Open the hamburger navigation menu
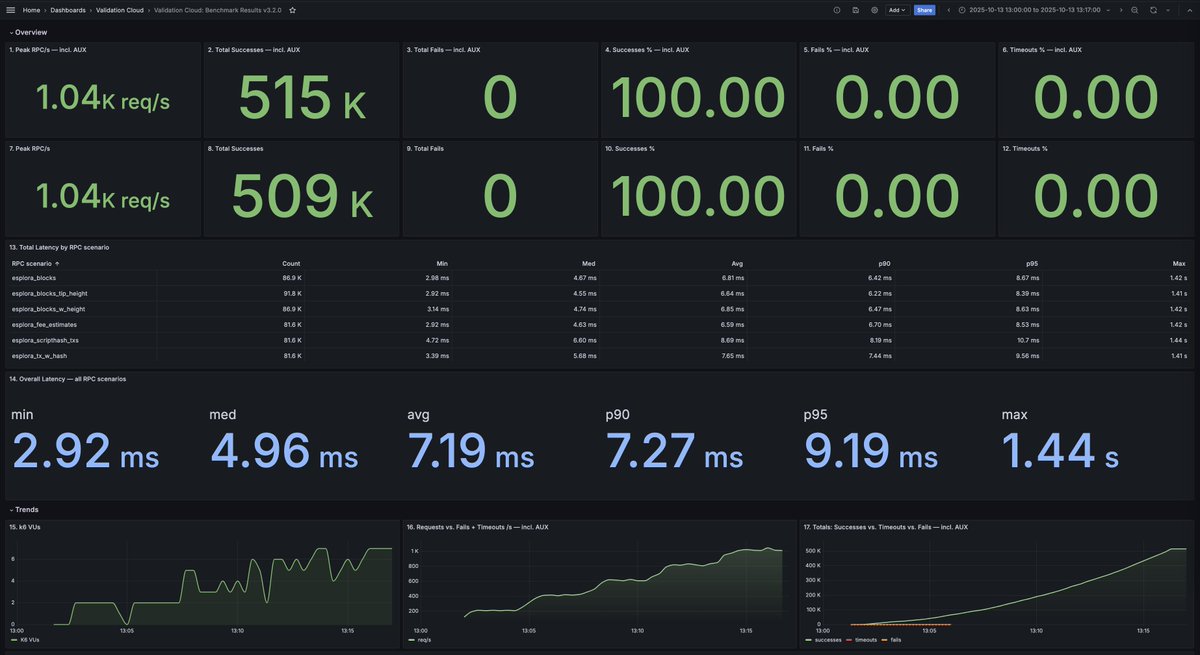The width and height of the screenshot is (1200, 655). [11, 9]
